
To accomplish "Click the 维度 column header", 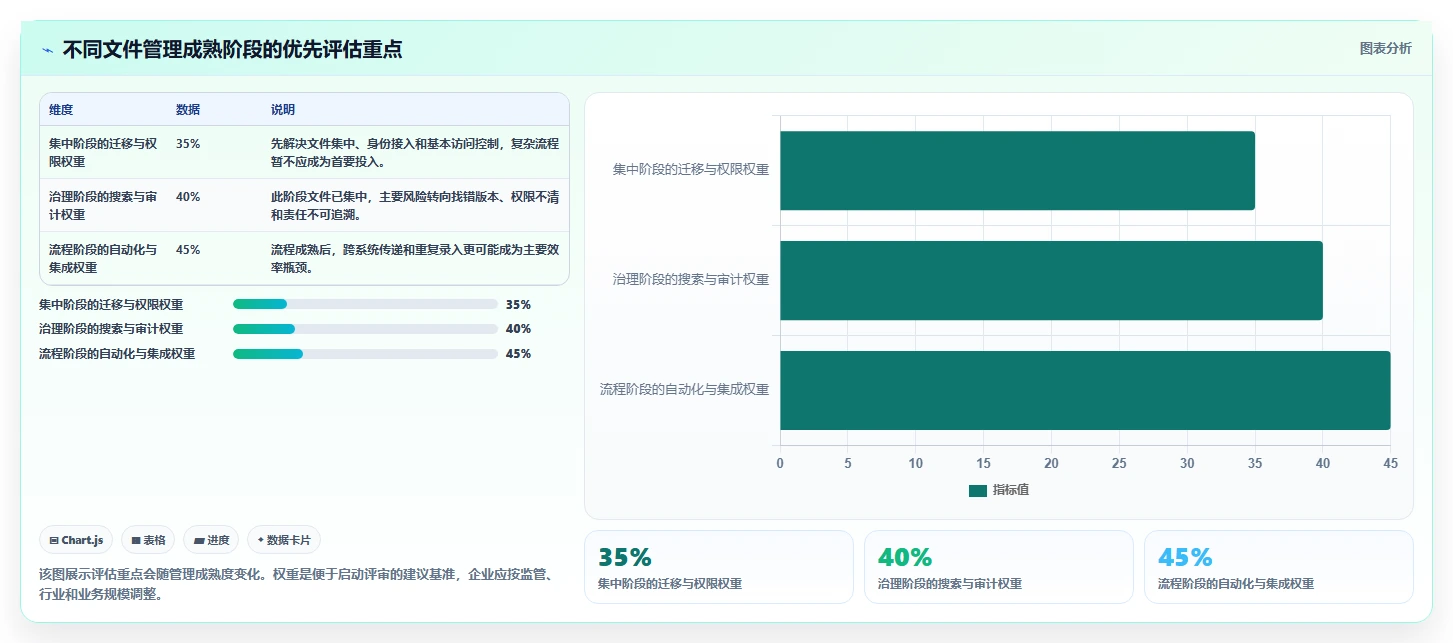I will 61,110.
